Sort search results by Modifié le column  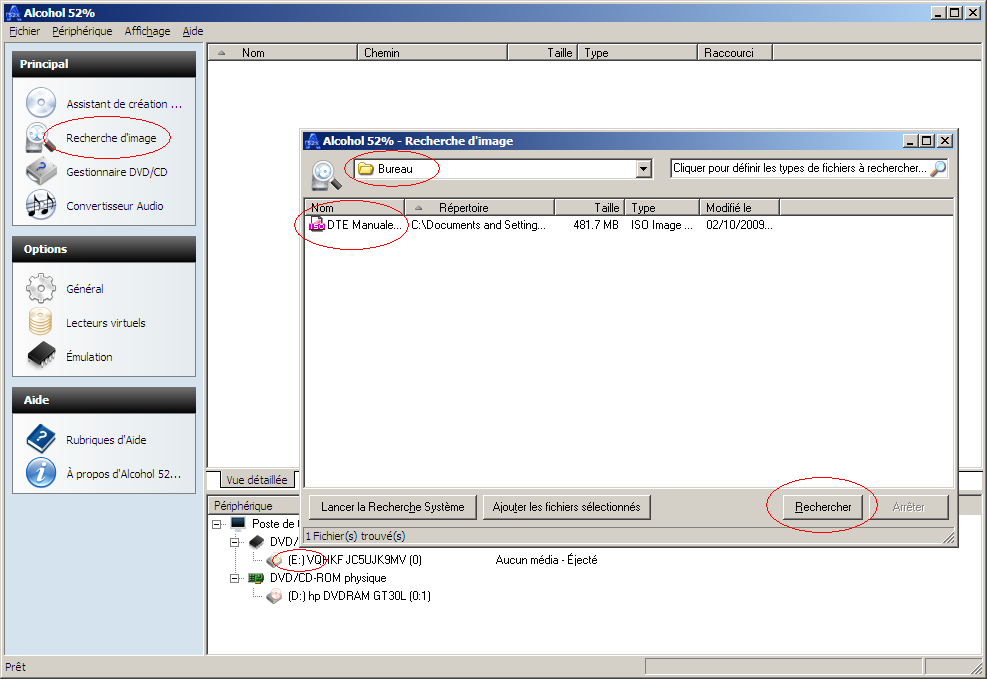tap(740, 208)
